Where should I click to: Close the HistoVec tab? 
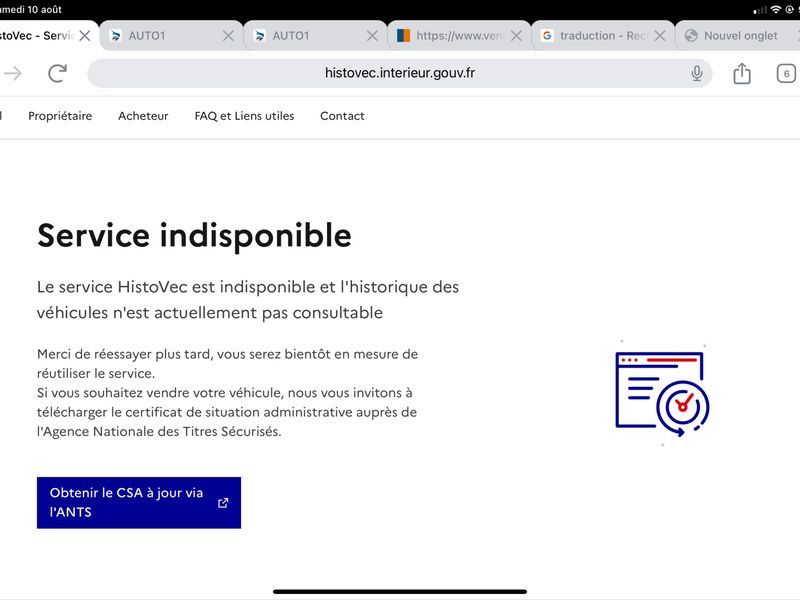(x=85, y=36)
